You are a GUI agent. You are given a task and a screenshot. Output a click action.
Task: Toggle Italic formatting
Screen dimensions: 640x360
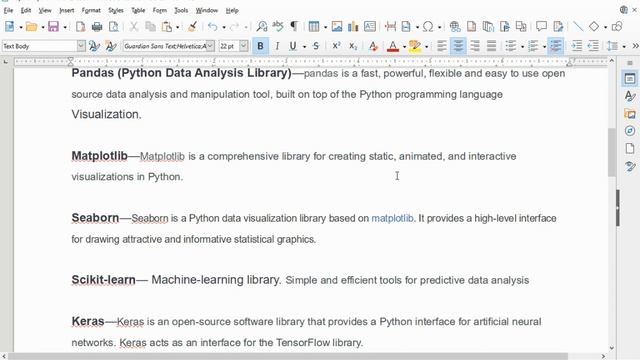pos(277,46)
